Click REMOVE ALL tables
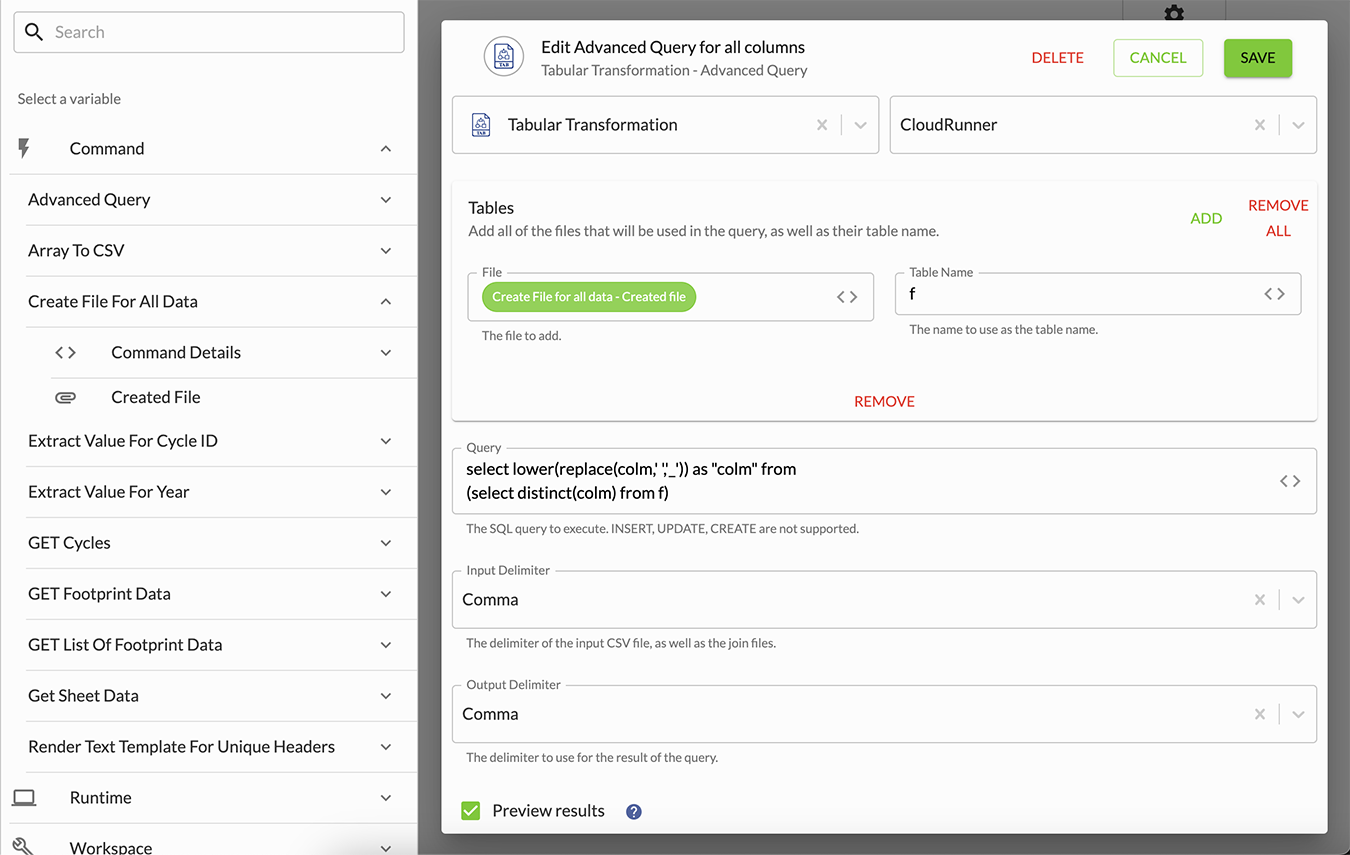Image resolution: width=1350 pixels, height=855 pixels. pos(1278,218)
